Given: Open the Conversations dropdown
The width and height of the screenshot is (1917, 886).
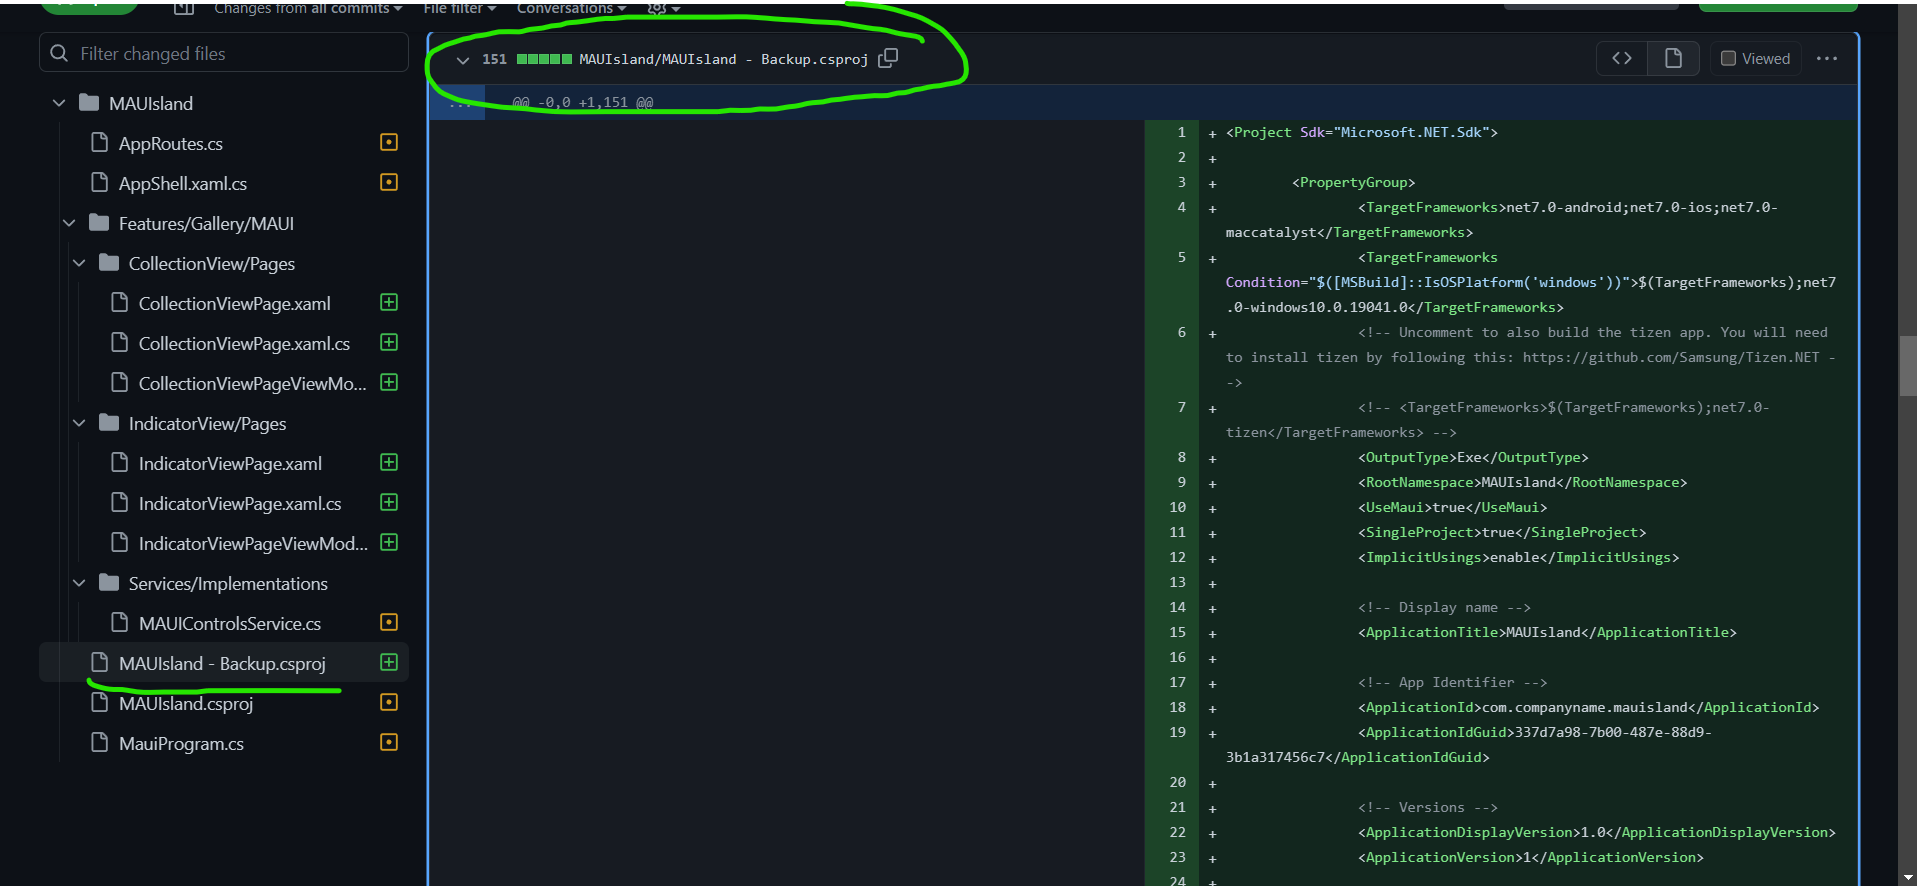Looking at the screenshot, I should (x=571, y=8).
